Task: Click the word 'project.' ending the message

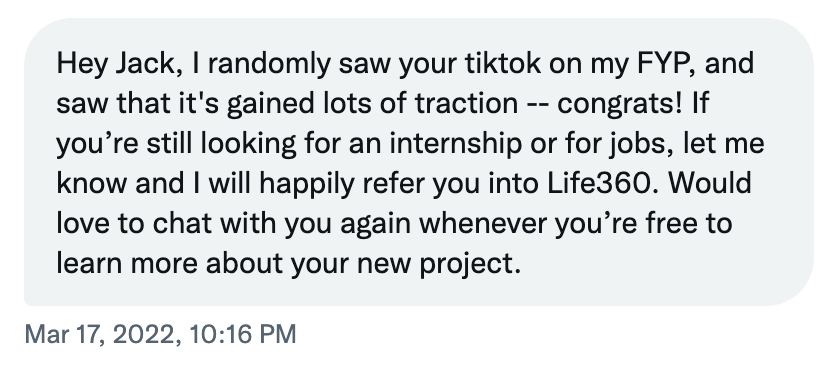Action: 470,263
